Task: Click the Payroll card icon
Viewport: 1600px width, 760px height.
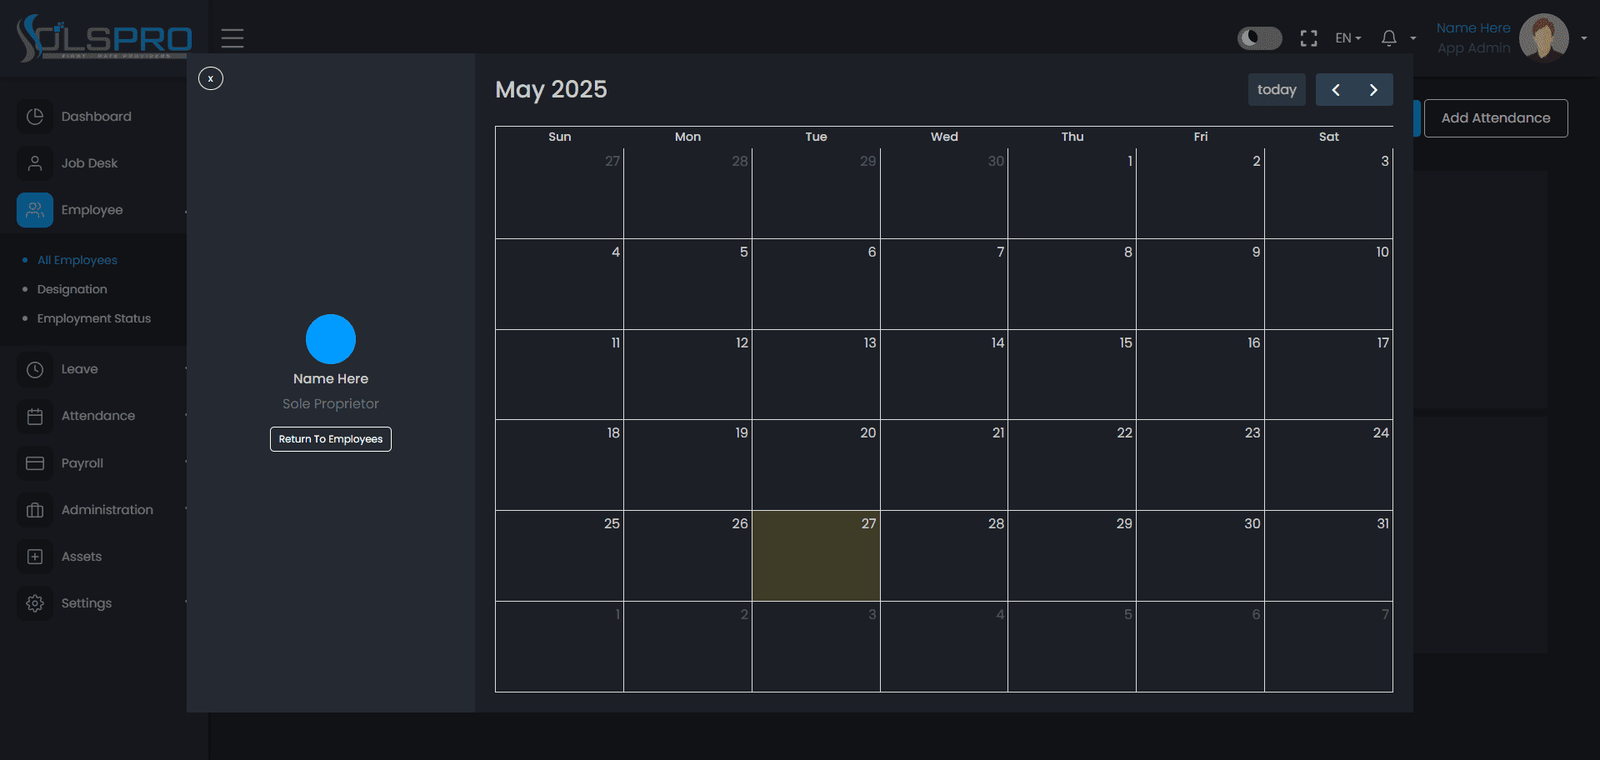Action: coord(35,463)
